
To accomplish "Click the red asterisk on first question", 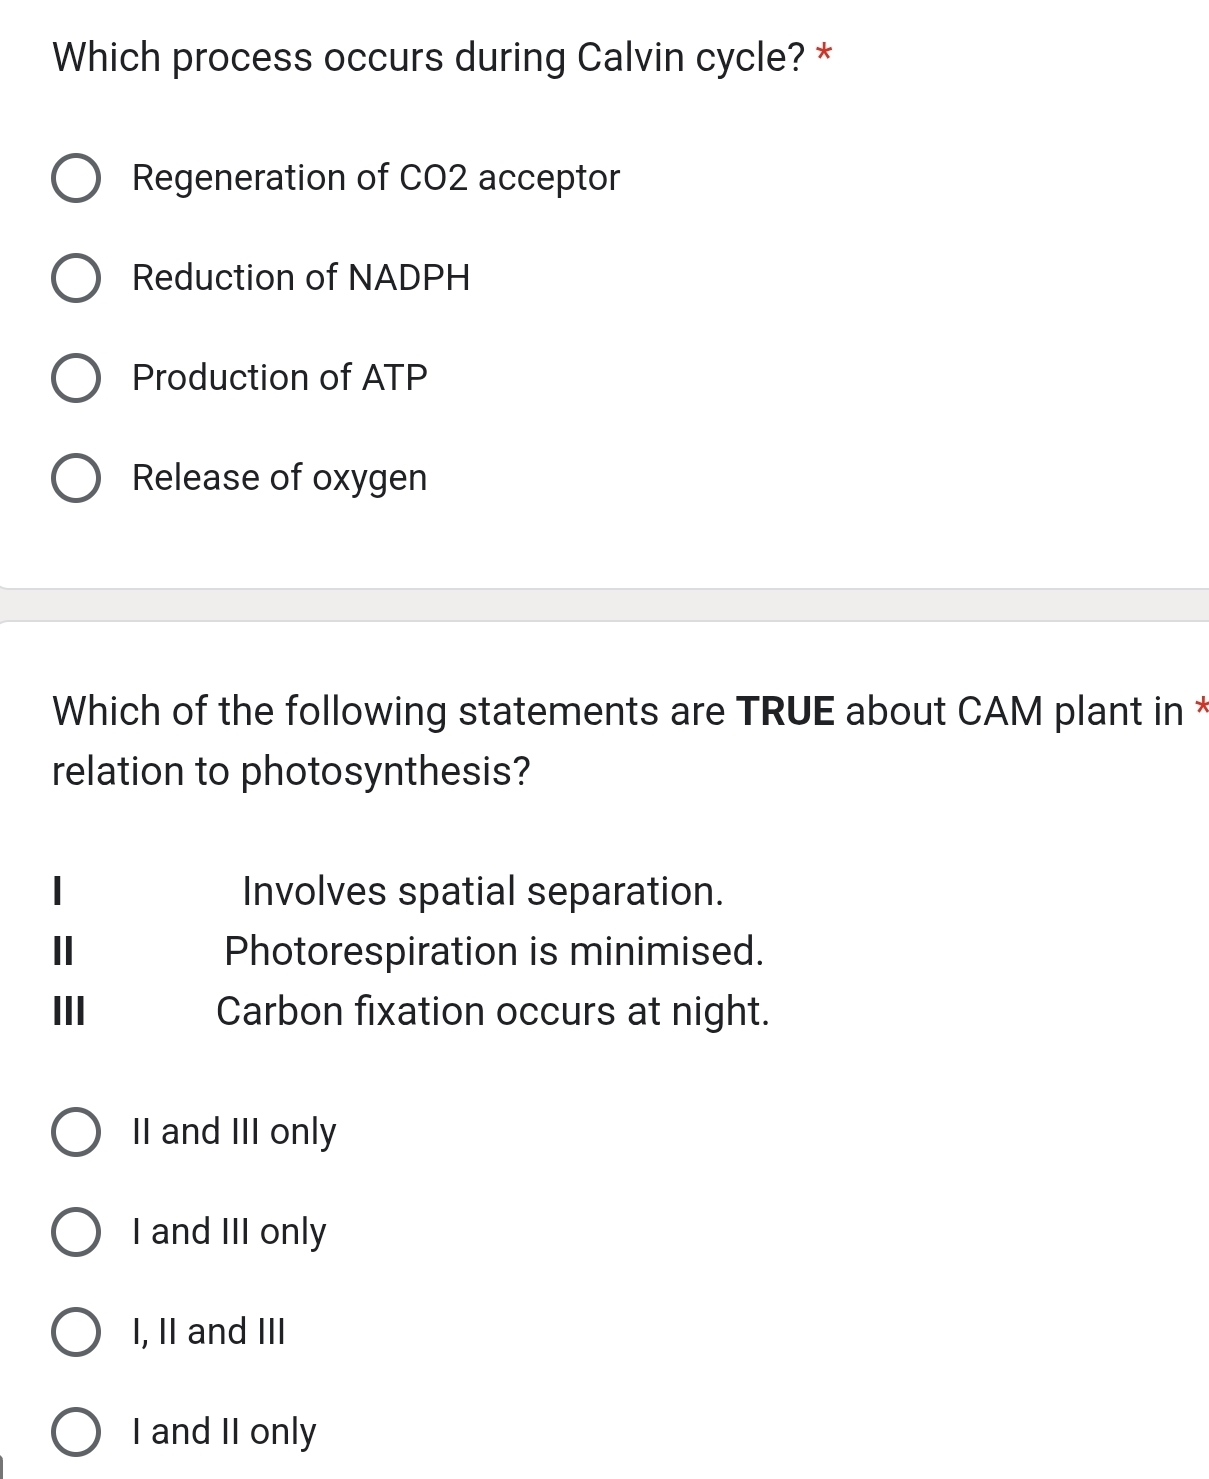I will [x=825, y=52].
